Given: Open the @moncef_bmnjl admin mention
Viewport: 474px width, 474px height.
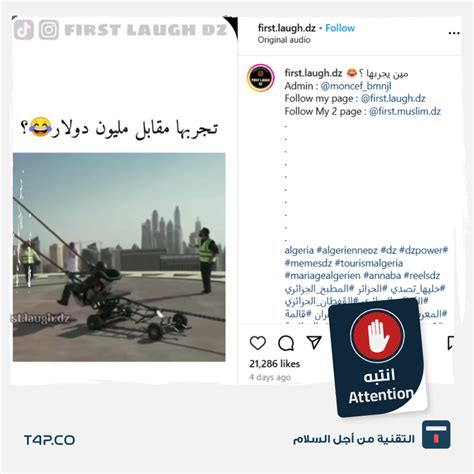Looking at the screenshot, I should [356, 86].
